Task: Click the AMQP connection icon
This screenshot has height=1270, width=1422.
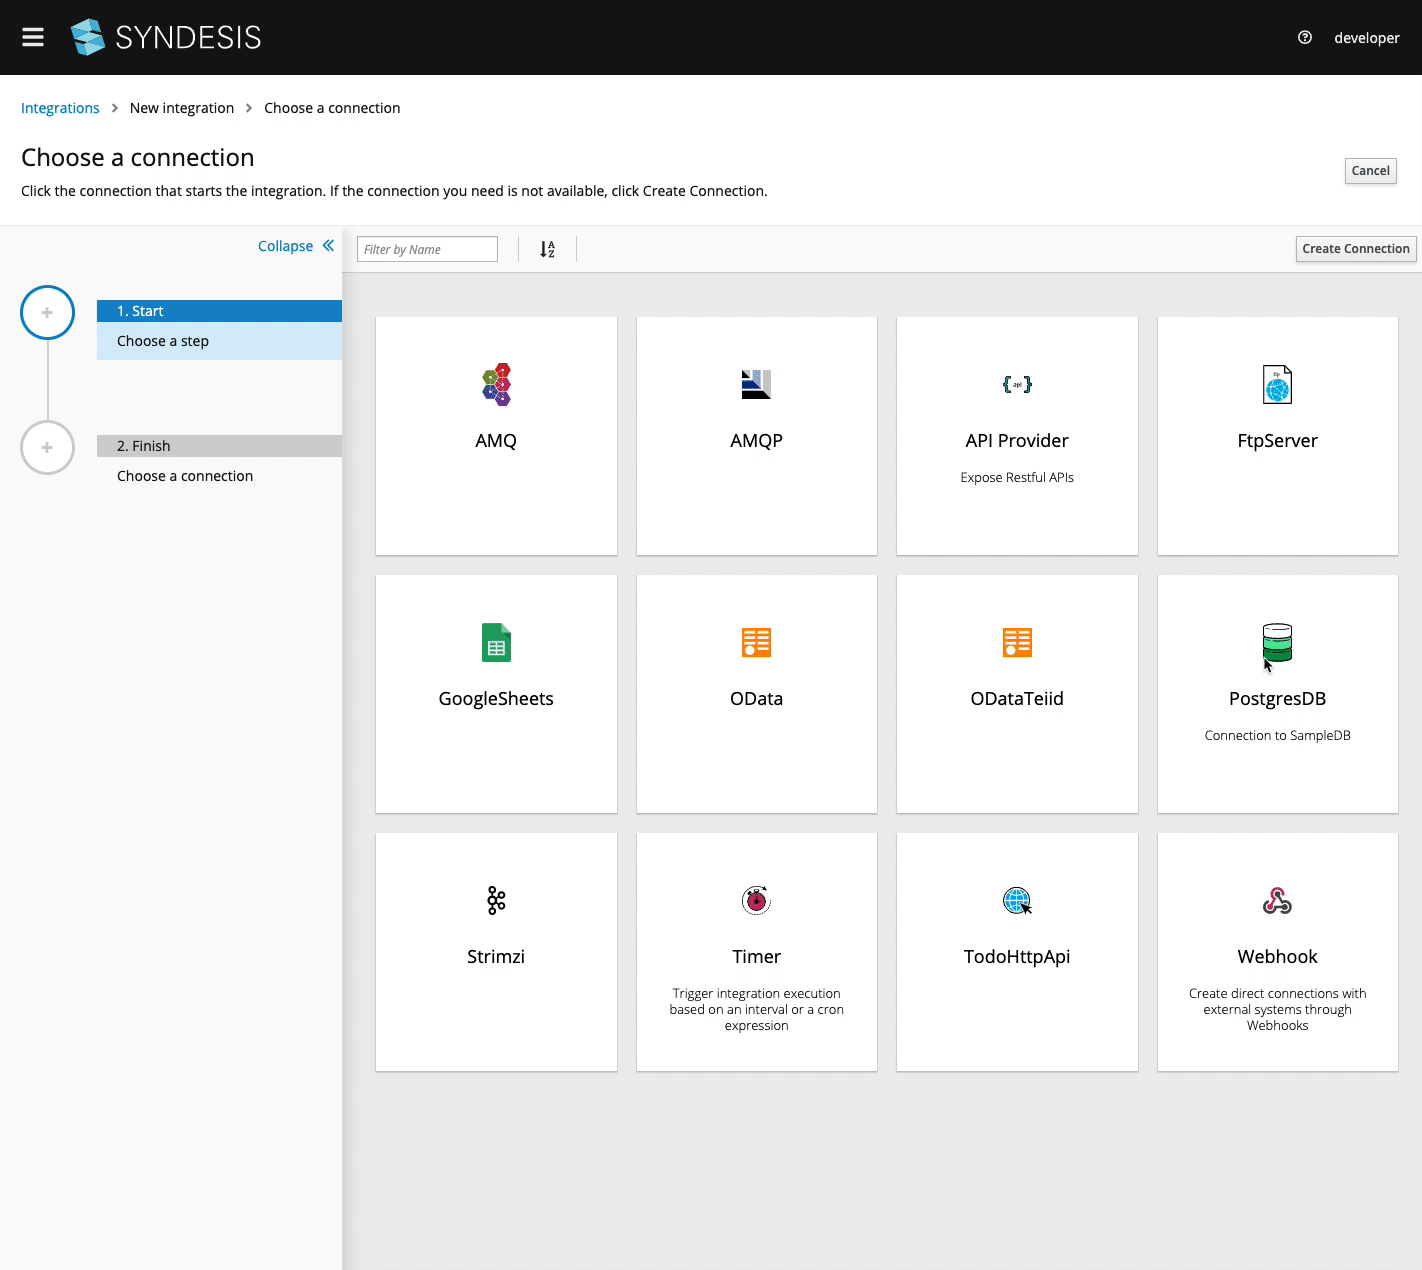Action: click(x=756, y=385)
